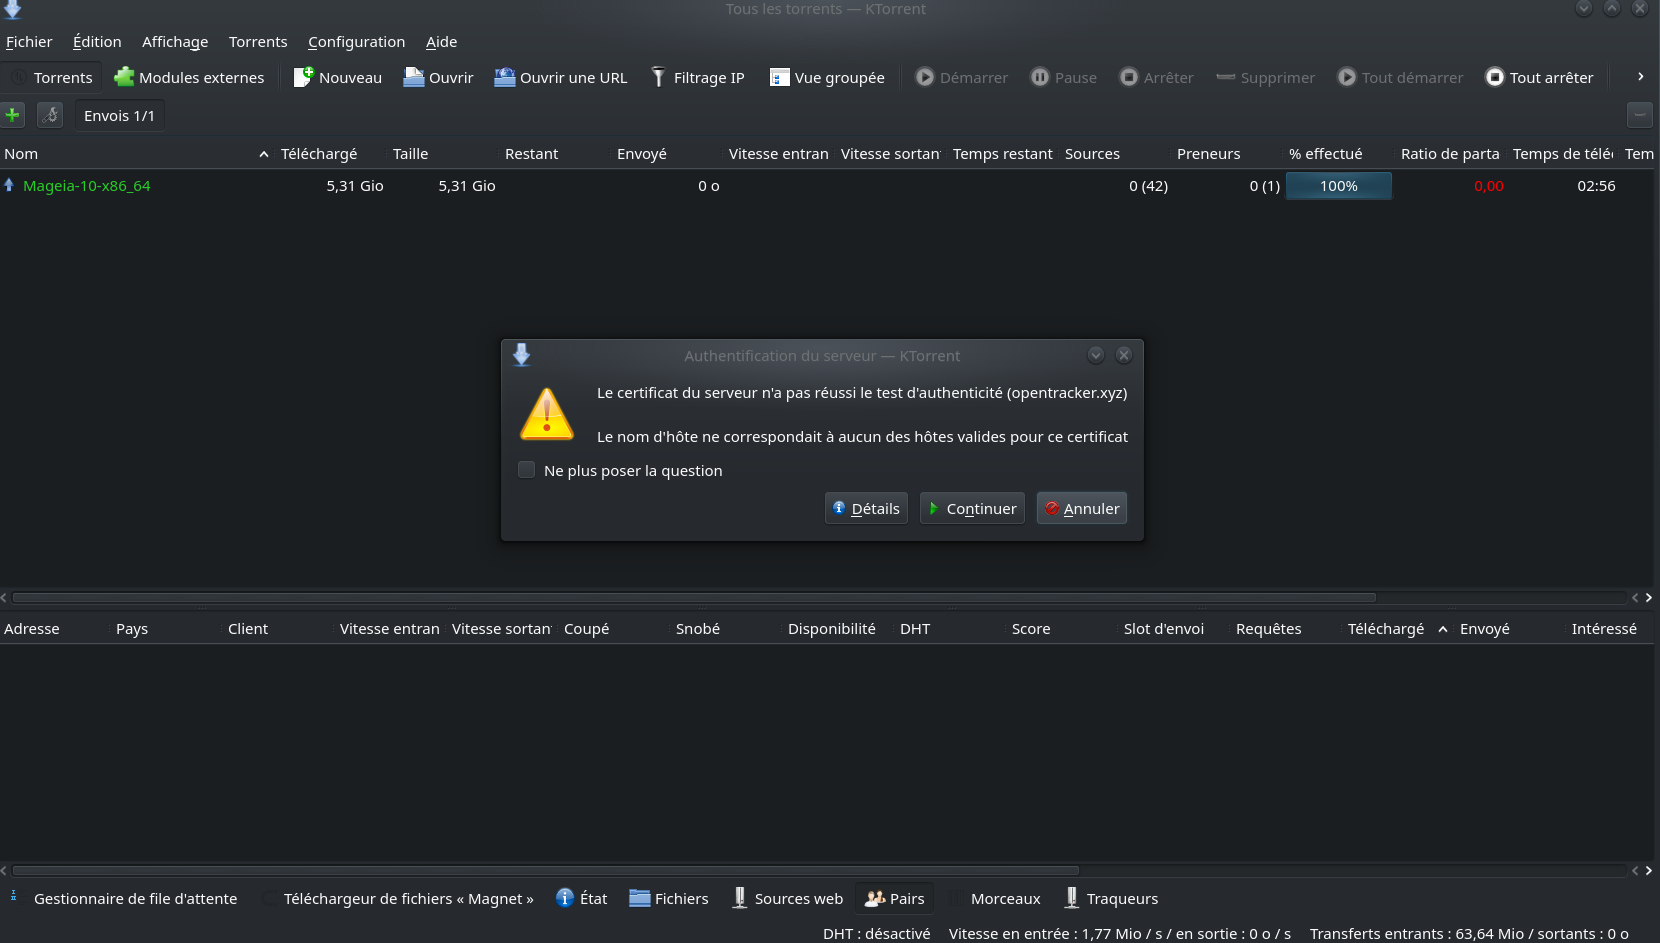This screenshot has height=943, width=1660.
Task: Open the Torrents menu
Action: click(258, 41)
